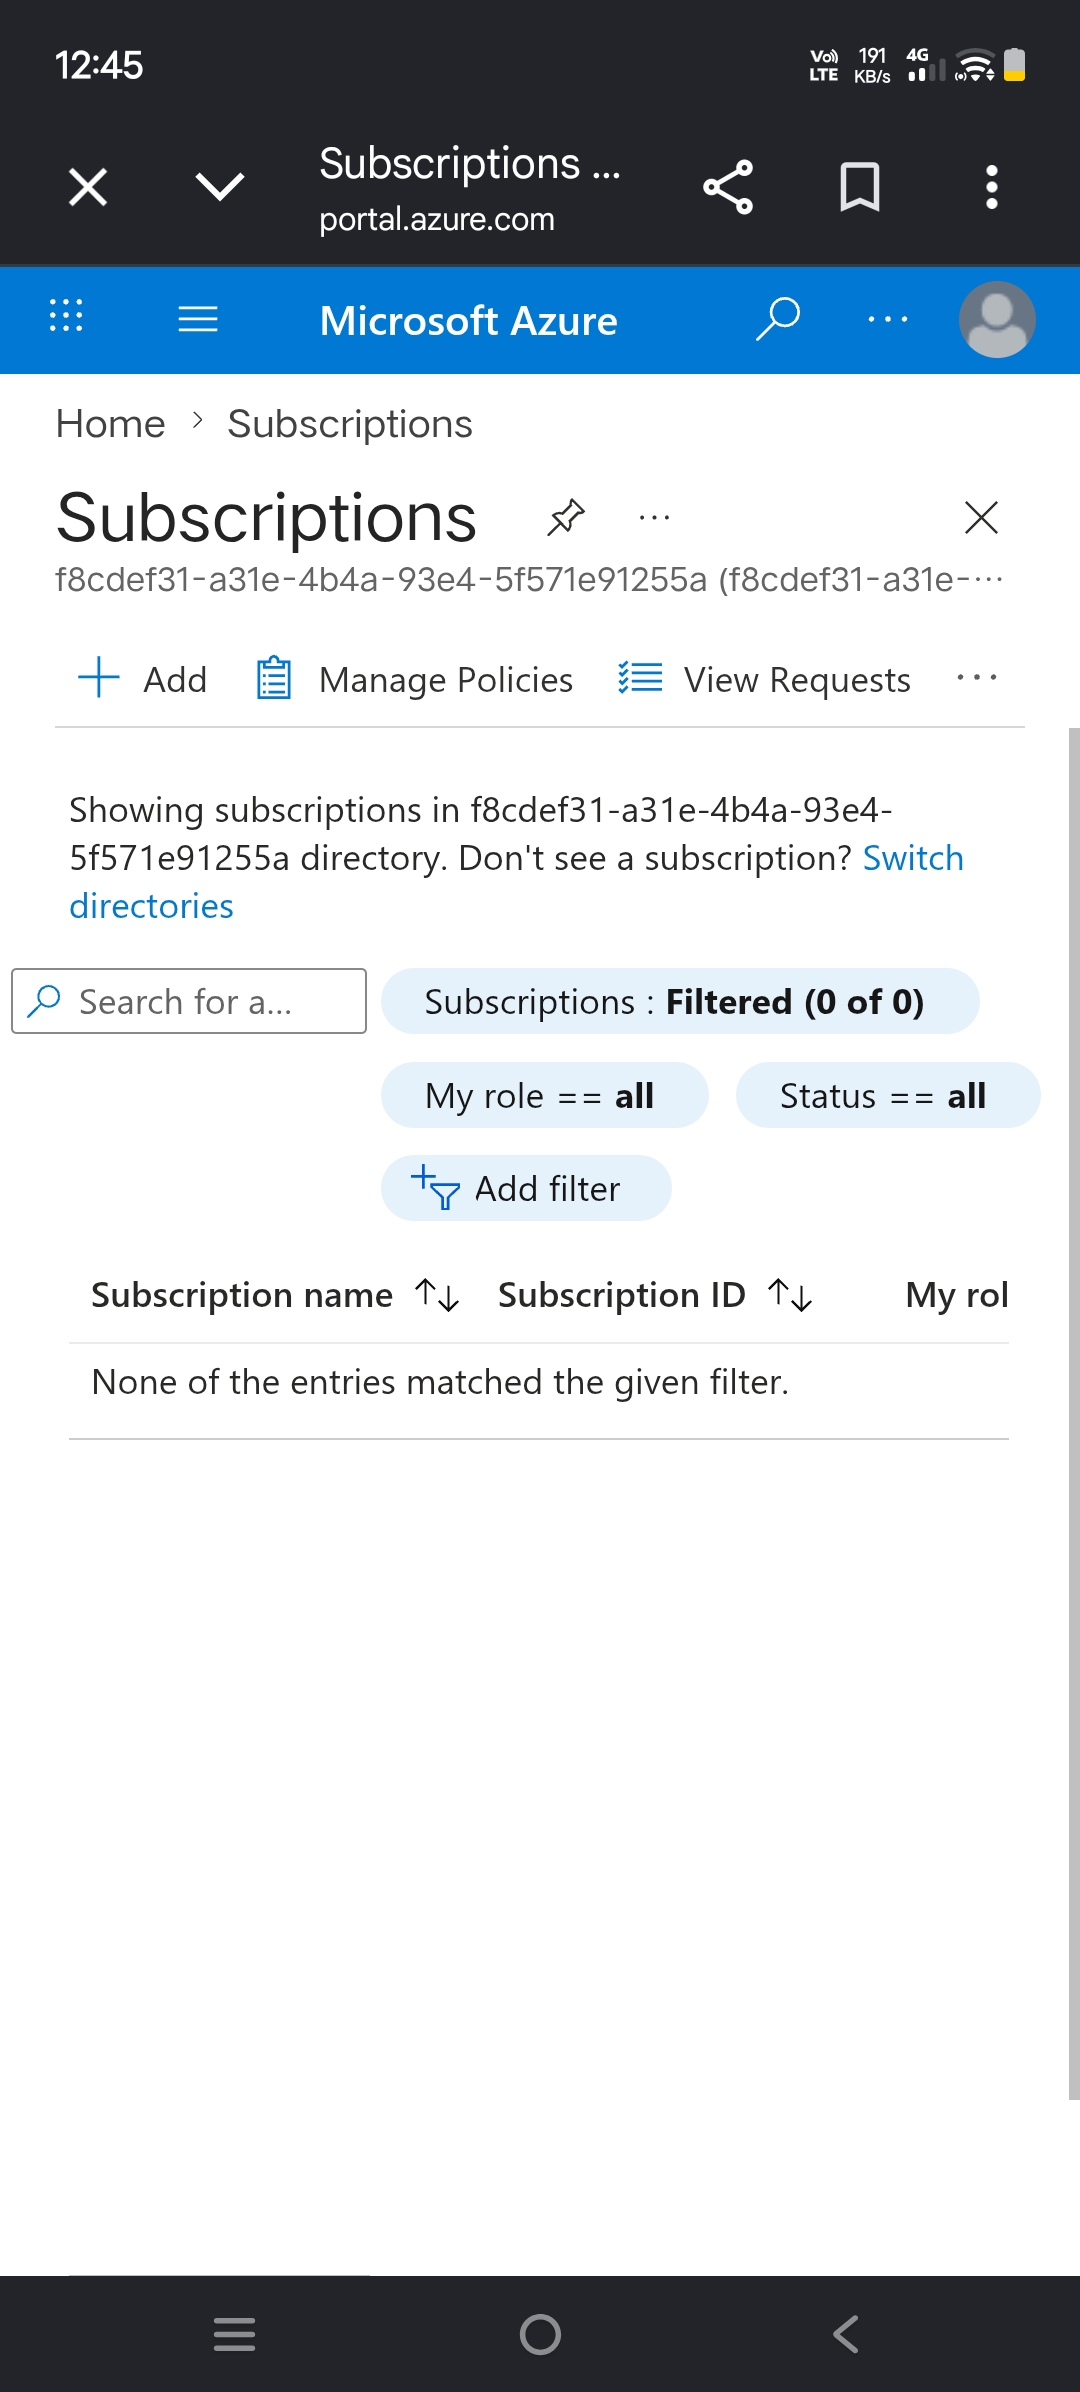Open the Status == all filter
Viewport: 1080px width, 2392px height.
pyautogui.click(x=888, y=1095)
